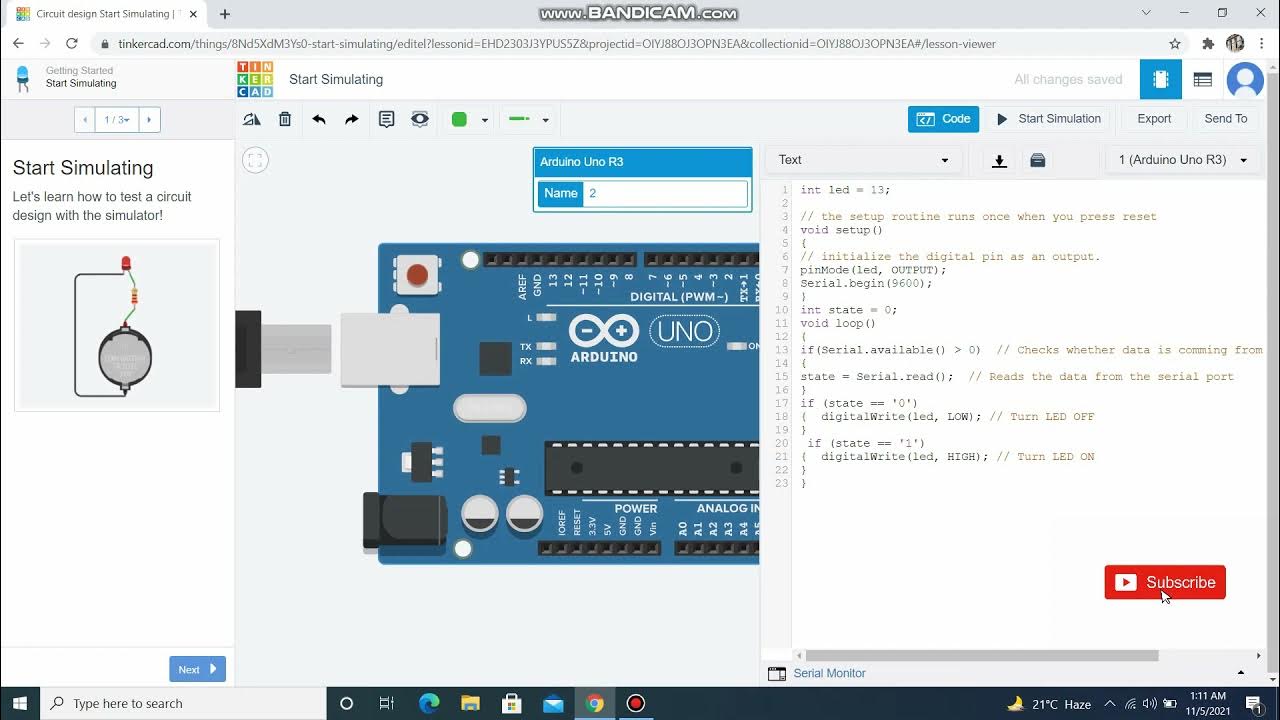Download the code using the arrow icon
This screenshot has height=720, width=1280.
tap(999, 160)
